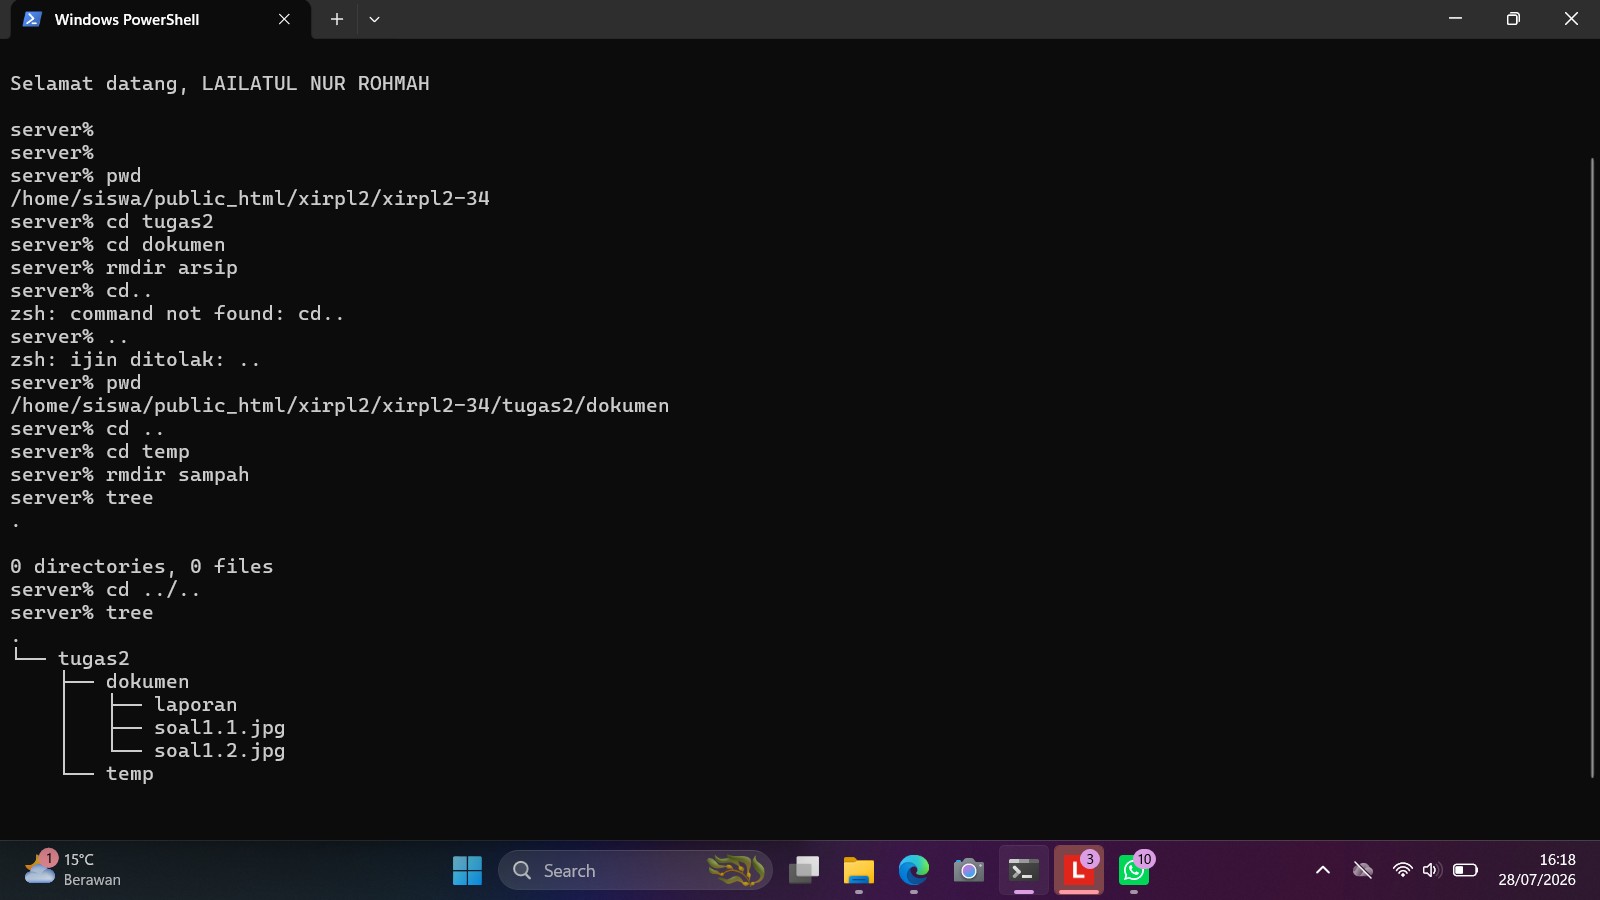Click the terminal vertical scrollbar
This screenshot has height=900, width=1600.
coord(1592,467)
